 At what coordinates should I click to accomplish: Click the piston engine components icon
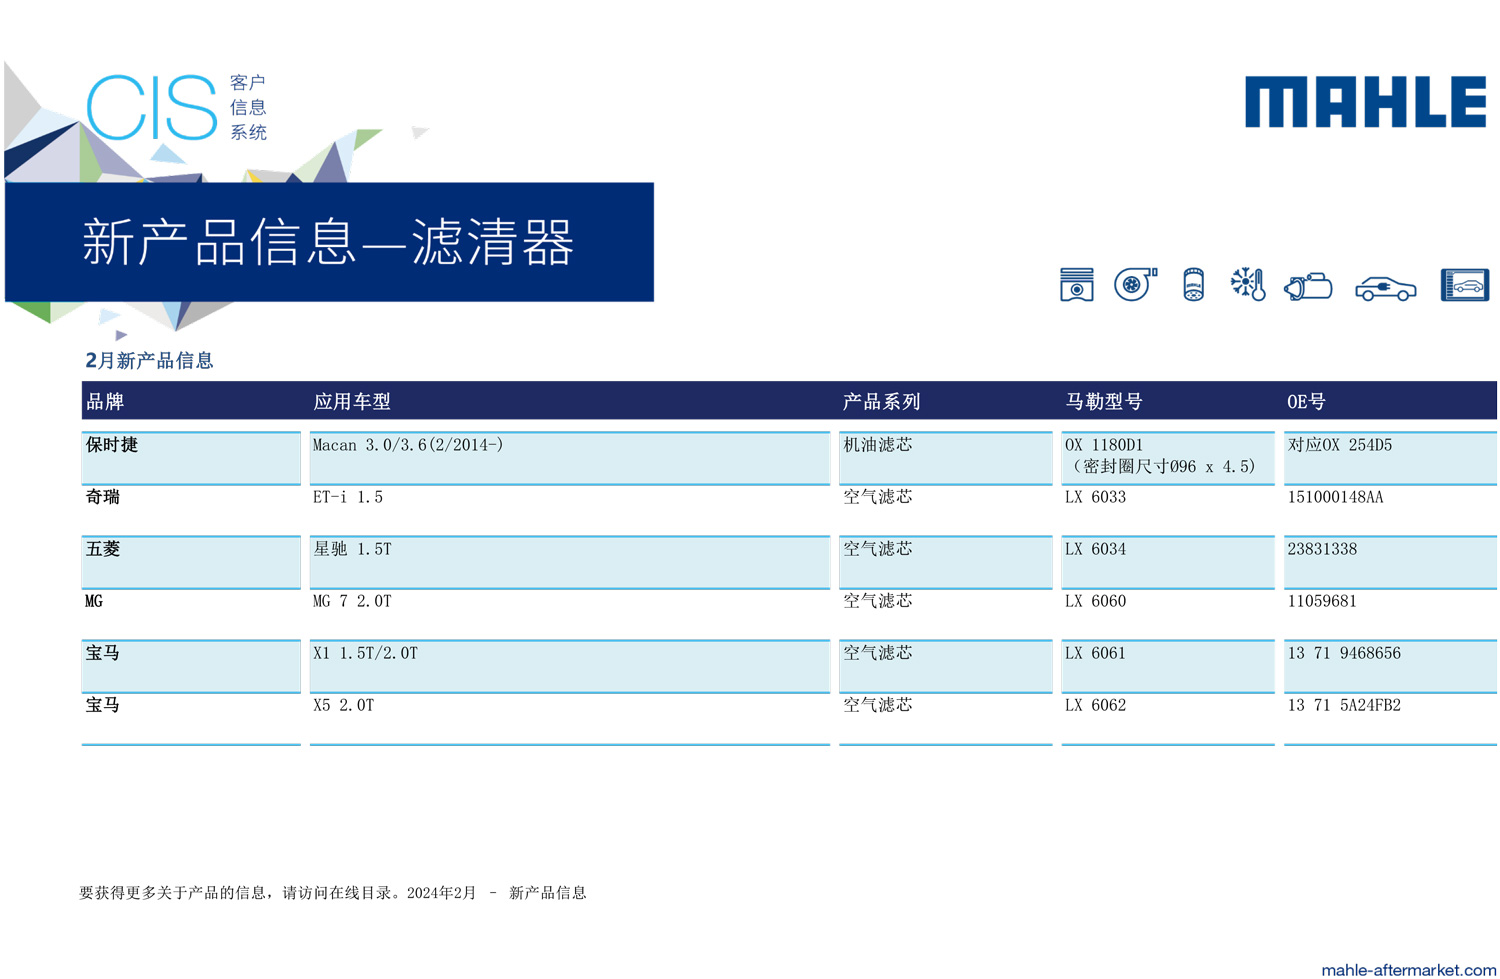point(1076,285)
